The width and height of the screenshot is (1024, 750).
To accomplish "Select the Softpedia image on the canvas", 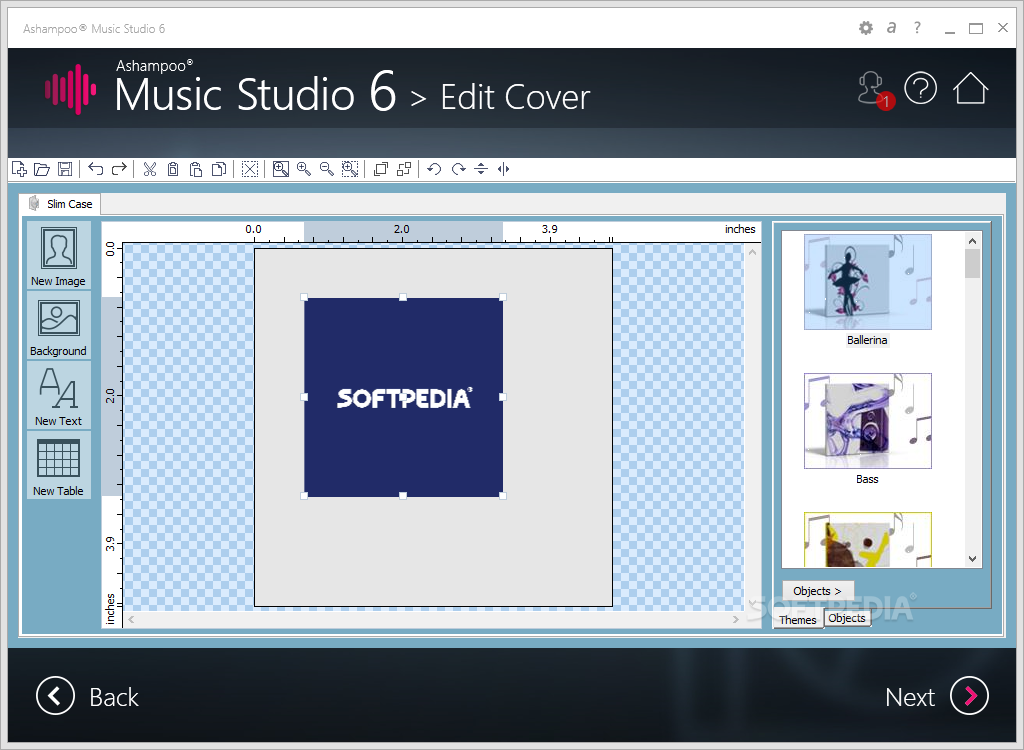I will coord(404,397).
